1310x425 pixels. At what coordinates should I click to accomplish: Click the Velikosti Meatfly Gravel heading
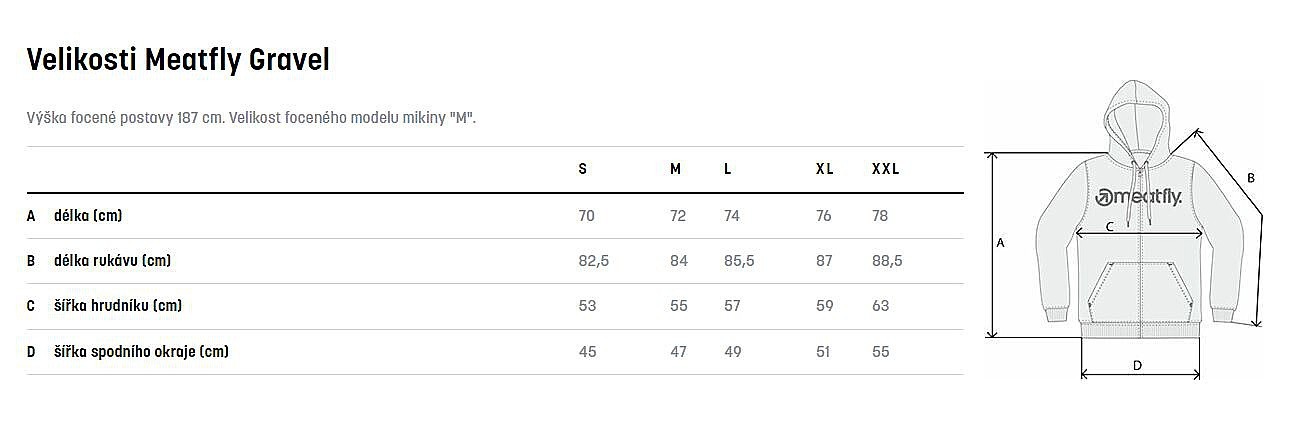coord(178,61)
